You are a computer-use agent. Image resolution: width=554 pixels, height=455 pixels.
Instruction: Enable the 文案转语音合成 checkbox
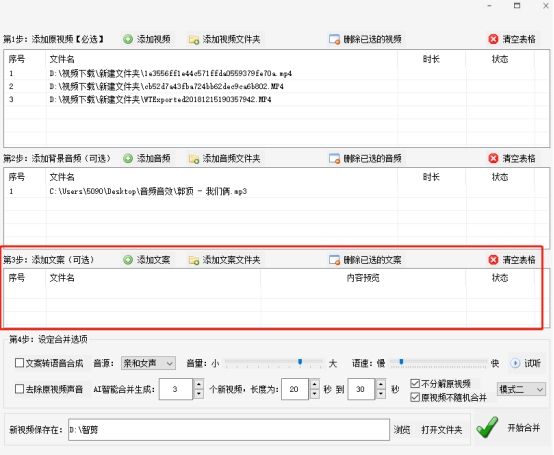[x=19, y=363]
